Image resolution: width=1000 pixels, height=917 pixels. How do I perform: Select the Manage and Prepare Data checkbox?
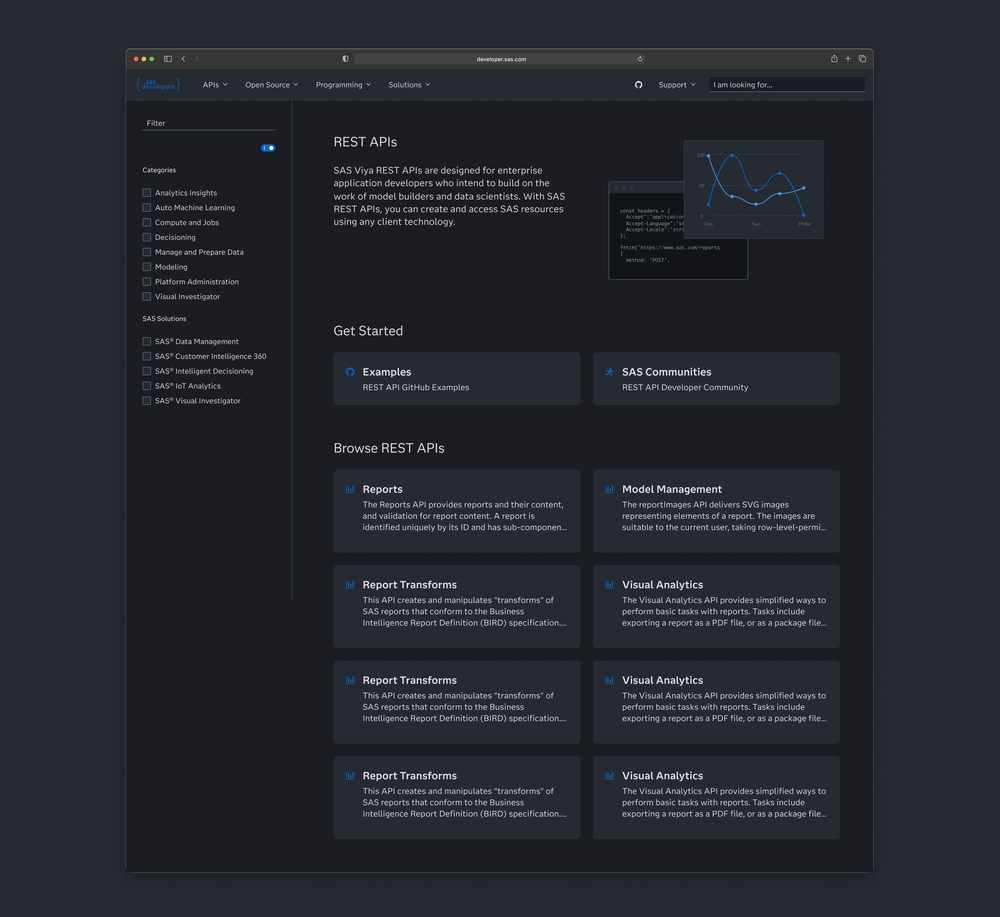147,252
